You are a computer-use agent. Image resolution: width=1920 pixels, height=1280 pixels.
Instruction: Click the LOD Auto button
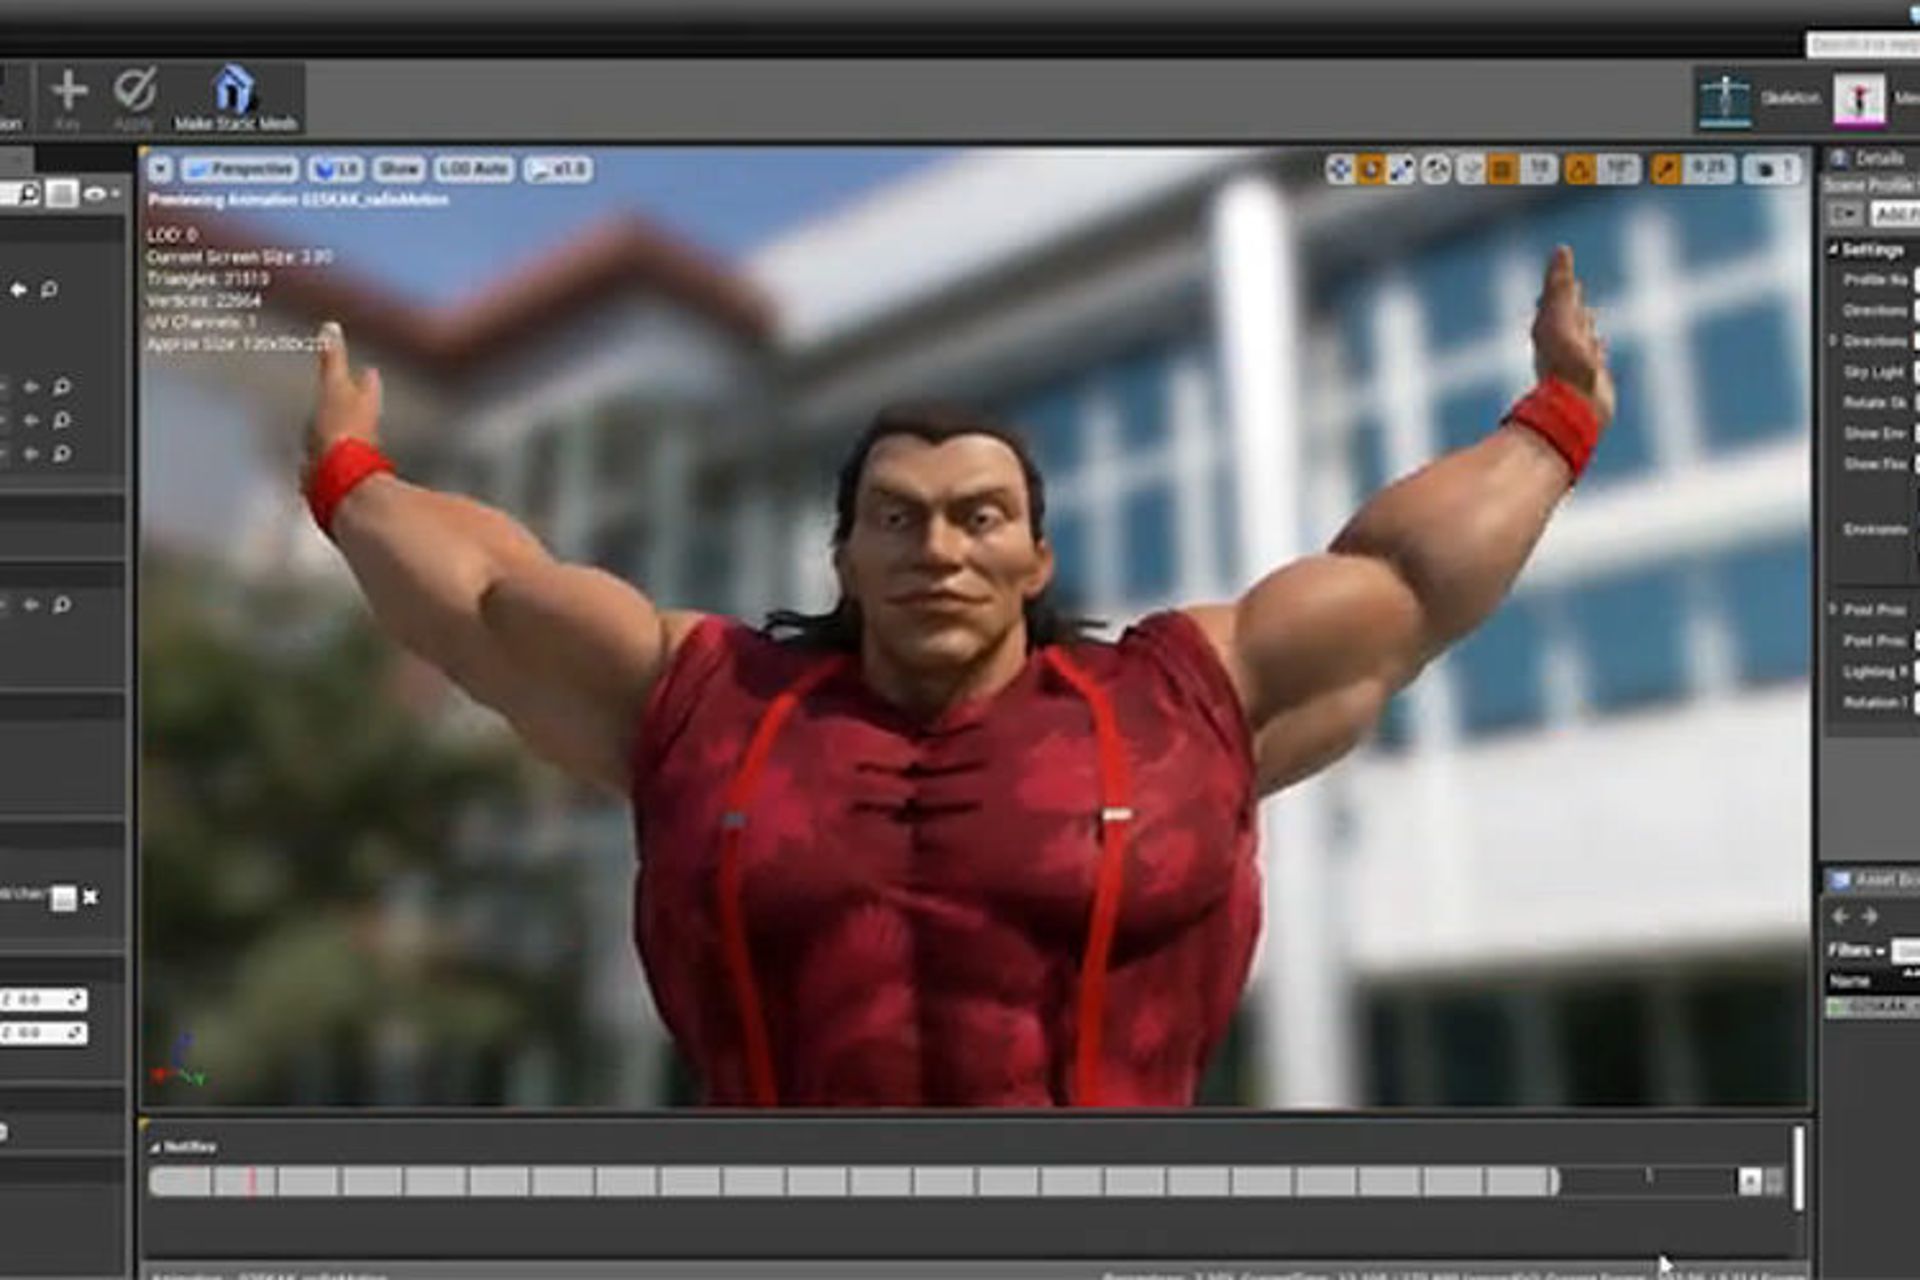[x=474, y=169]
